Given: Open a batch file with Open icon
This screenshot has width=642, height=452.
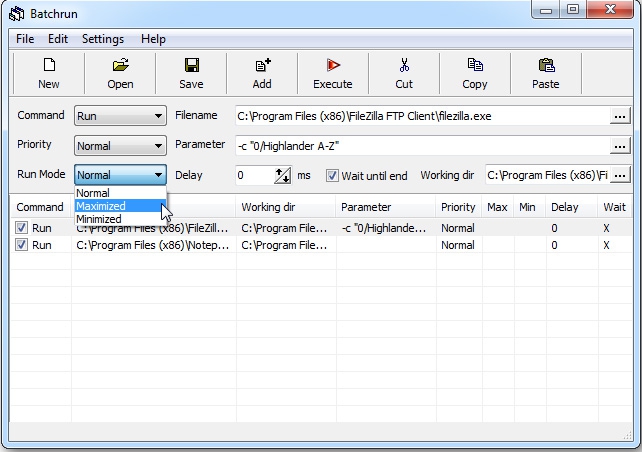Looking at the screenshot, I should click(120, 73).
